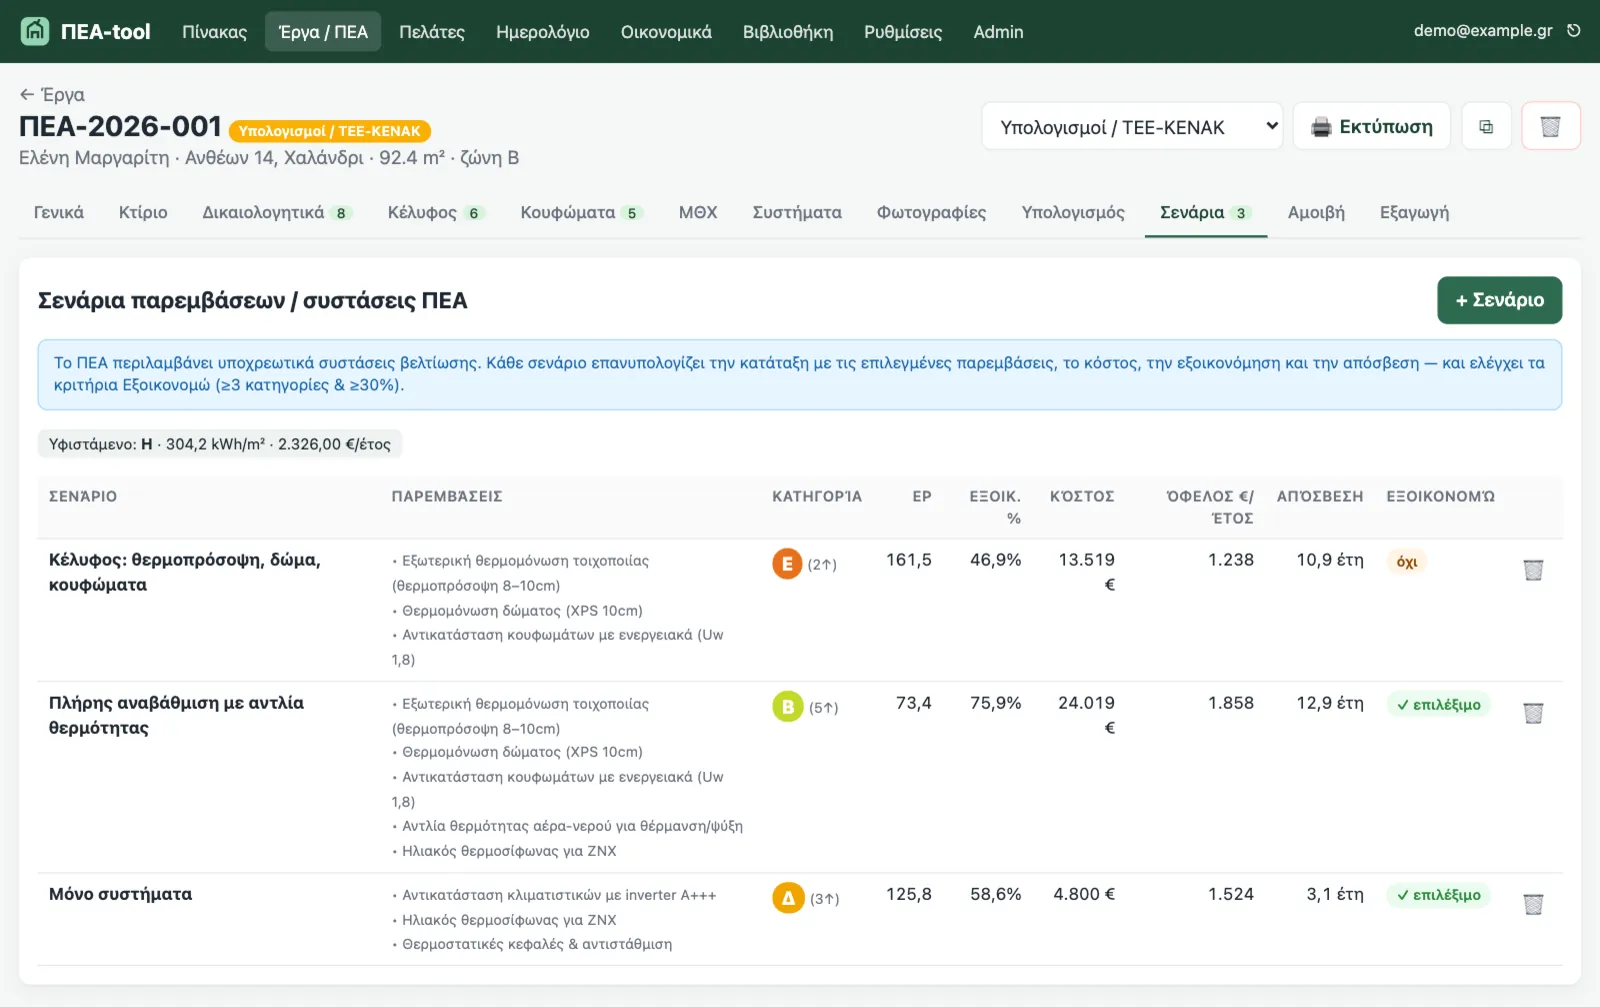Open Πελάτες in the top navigation
The image size is (1600, 1007).
[x=432, y=32]
